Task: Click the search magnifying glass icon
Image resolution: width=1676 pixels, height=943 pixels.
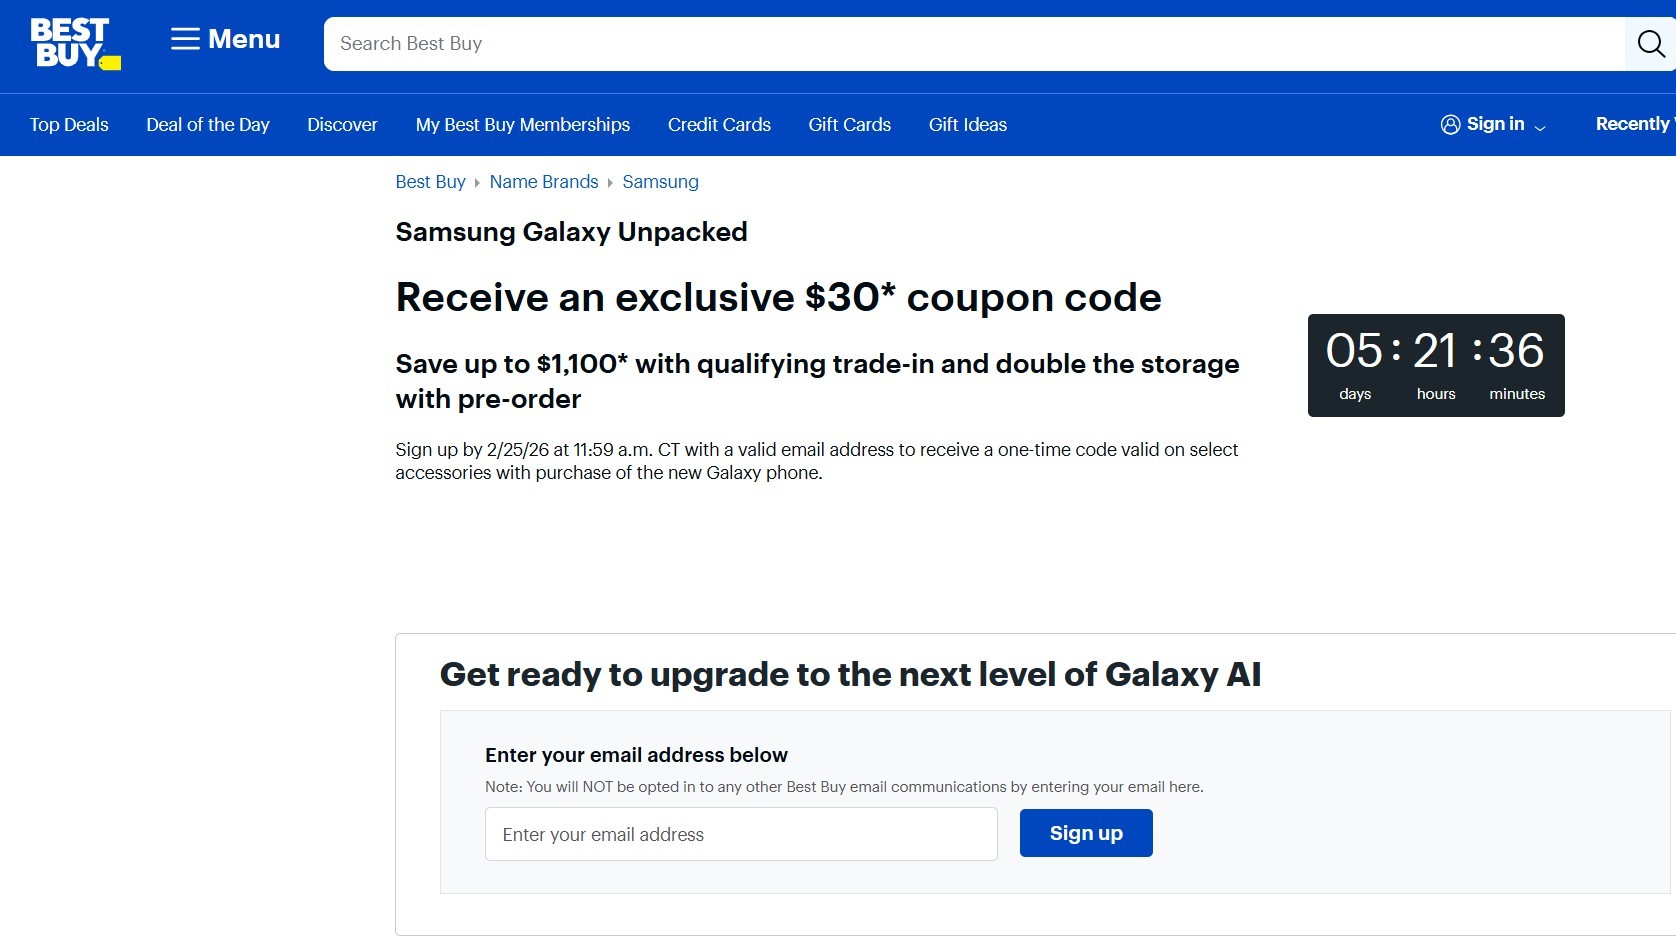Action: click(x=1649, y=44)
